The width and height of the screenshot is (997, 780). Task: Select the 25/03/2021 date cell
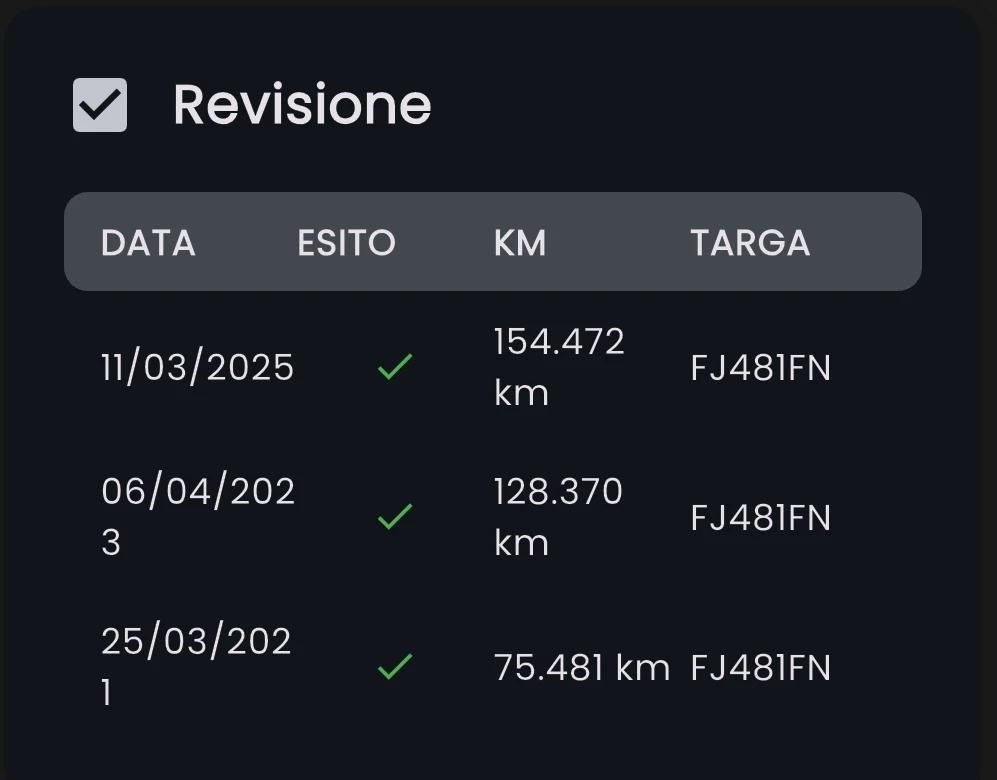[196, 667]
